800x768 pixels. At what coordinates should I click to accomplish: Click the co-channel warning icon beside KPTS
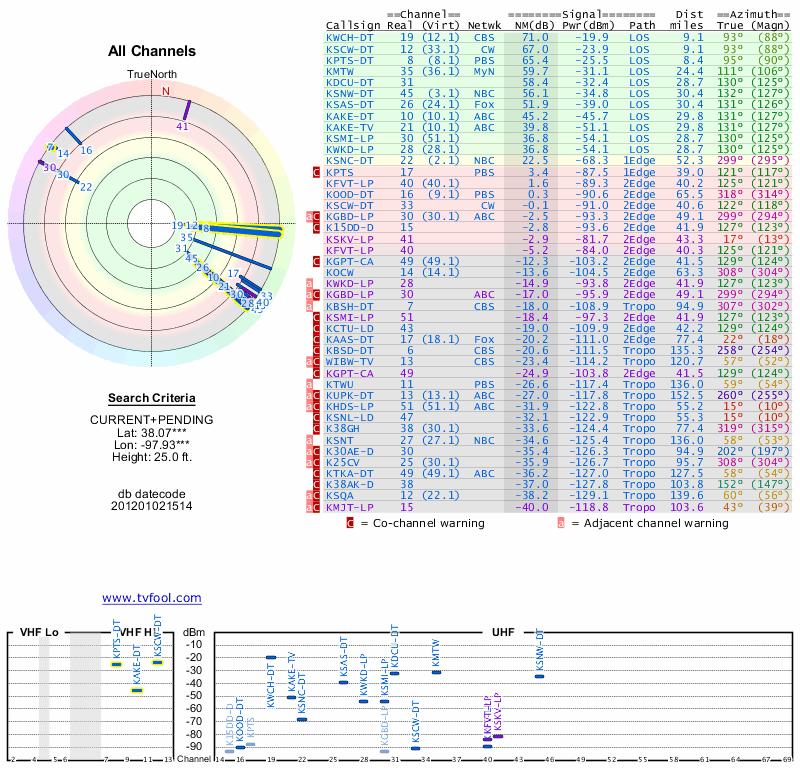(x=316, y=172)
